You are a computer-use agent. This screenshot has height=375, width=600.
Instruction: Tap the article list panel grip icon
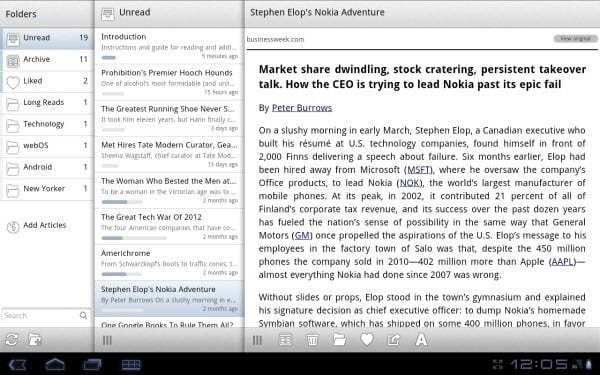coord(107,340)
